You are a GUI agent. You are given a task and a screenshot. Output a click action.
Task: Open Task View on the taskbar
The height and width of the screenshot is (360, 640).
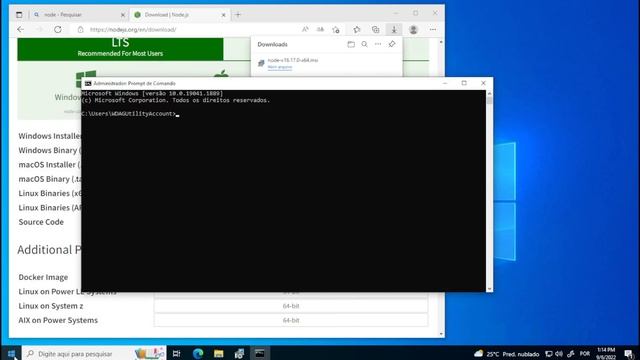pos(176,353)
